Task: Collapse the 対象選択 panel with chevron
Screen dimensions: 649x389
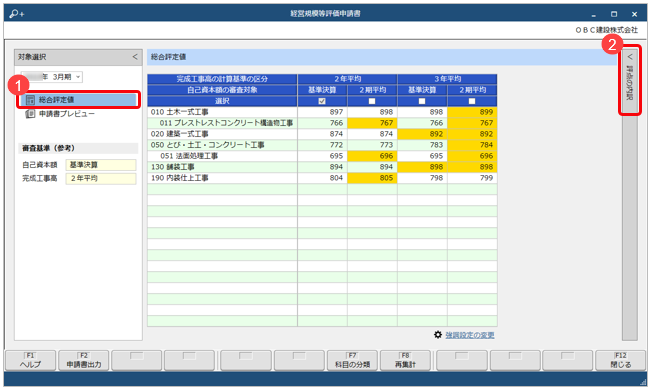Action: [135, 57]
